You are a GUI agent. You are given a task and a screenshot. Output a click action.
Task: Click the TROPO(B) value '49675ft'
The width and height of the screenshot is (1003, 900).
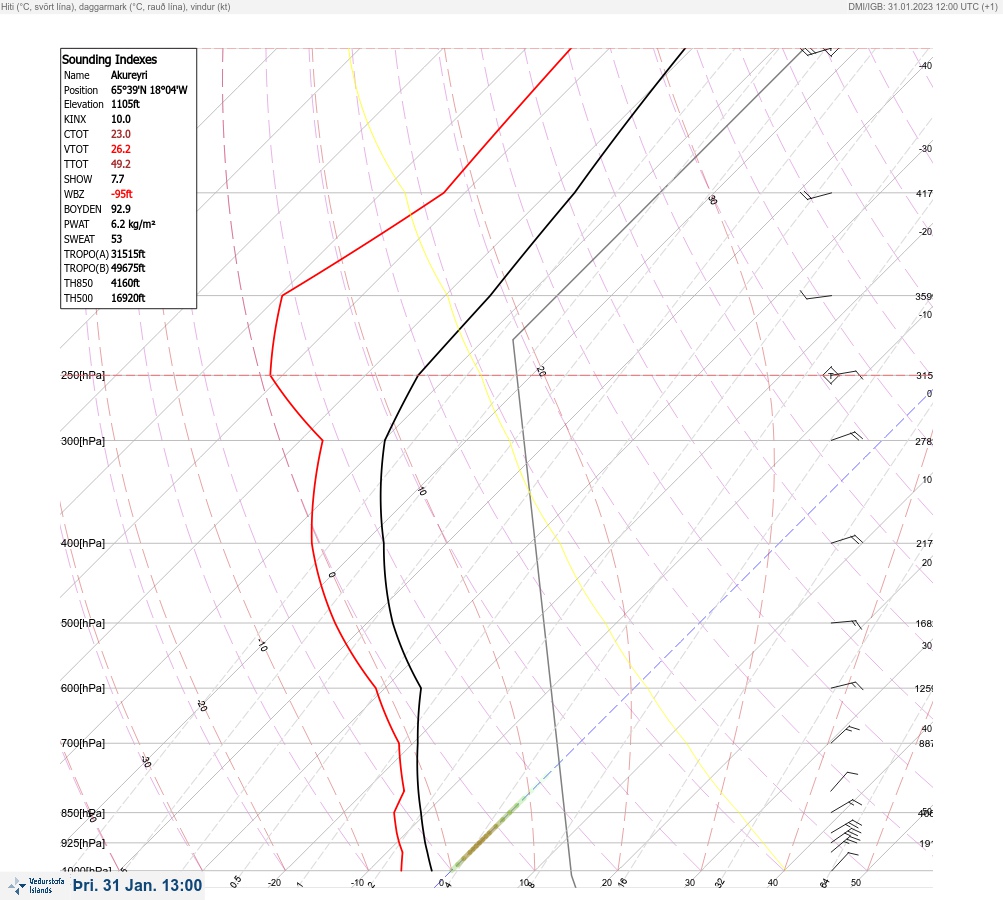[x=128, y=269]
